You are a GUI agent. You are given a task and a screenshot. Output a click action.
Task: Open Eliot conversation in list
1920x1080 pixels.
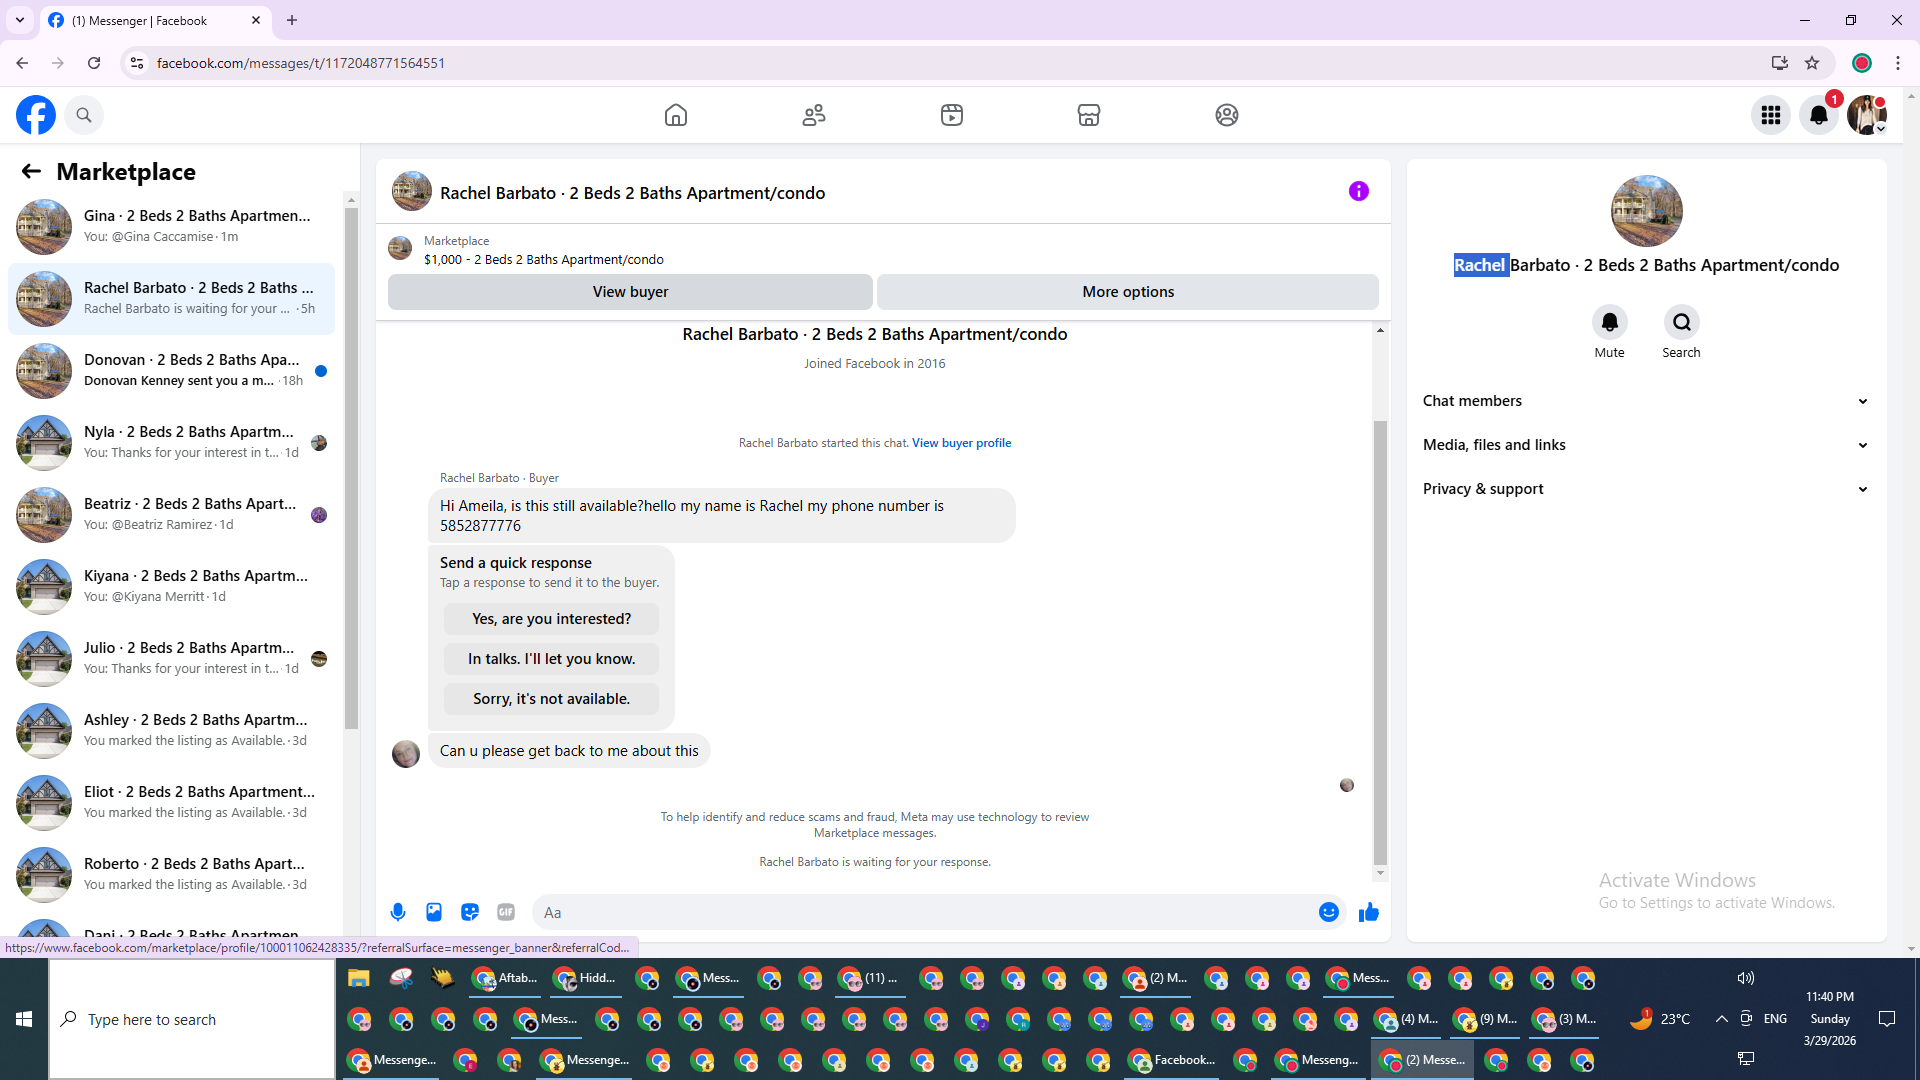coord(171,802)
